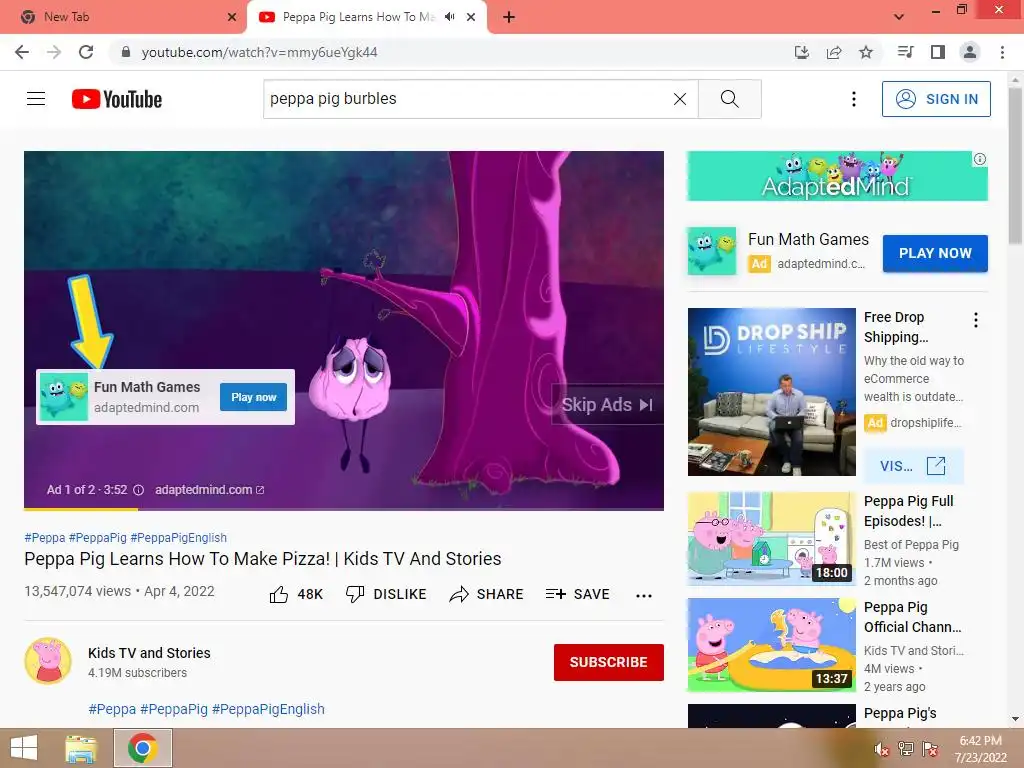This screenshot has width=1024, height=768.
Task: Open Peppa Pig Full Episodes thumbnail
Action: coord(771,538)
